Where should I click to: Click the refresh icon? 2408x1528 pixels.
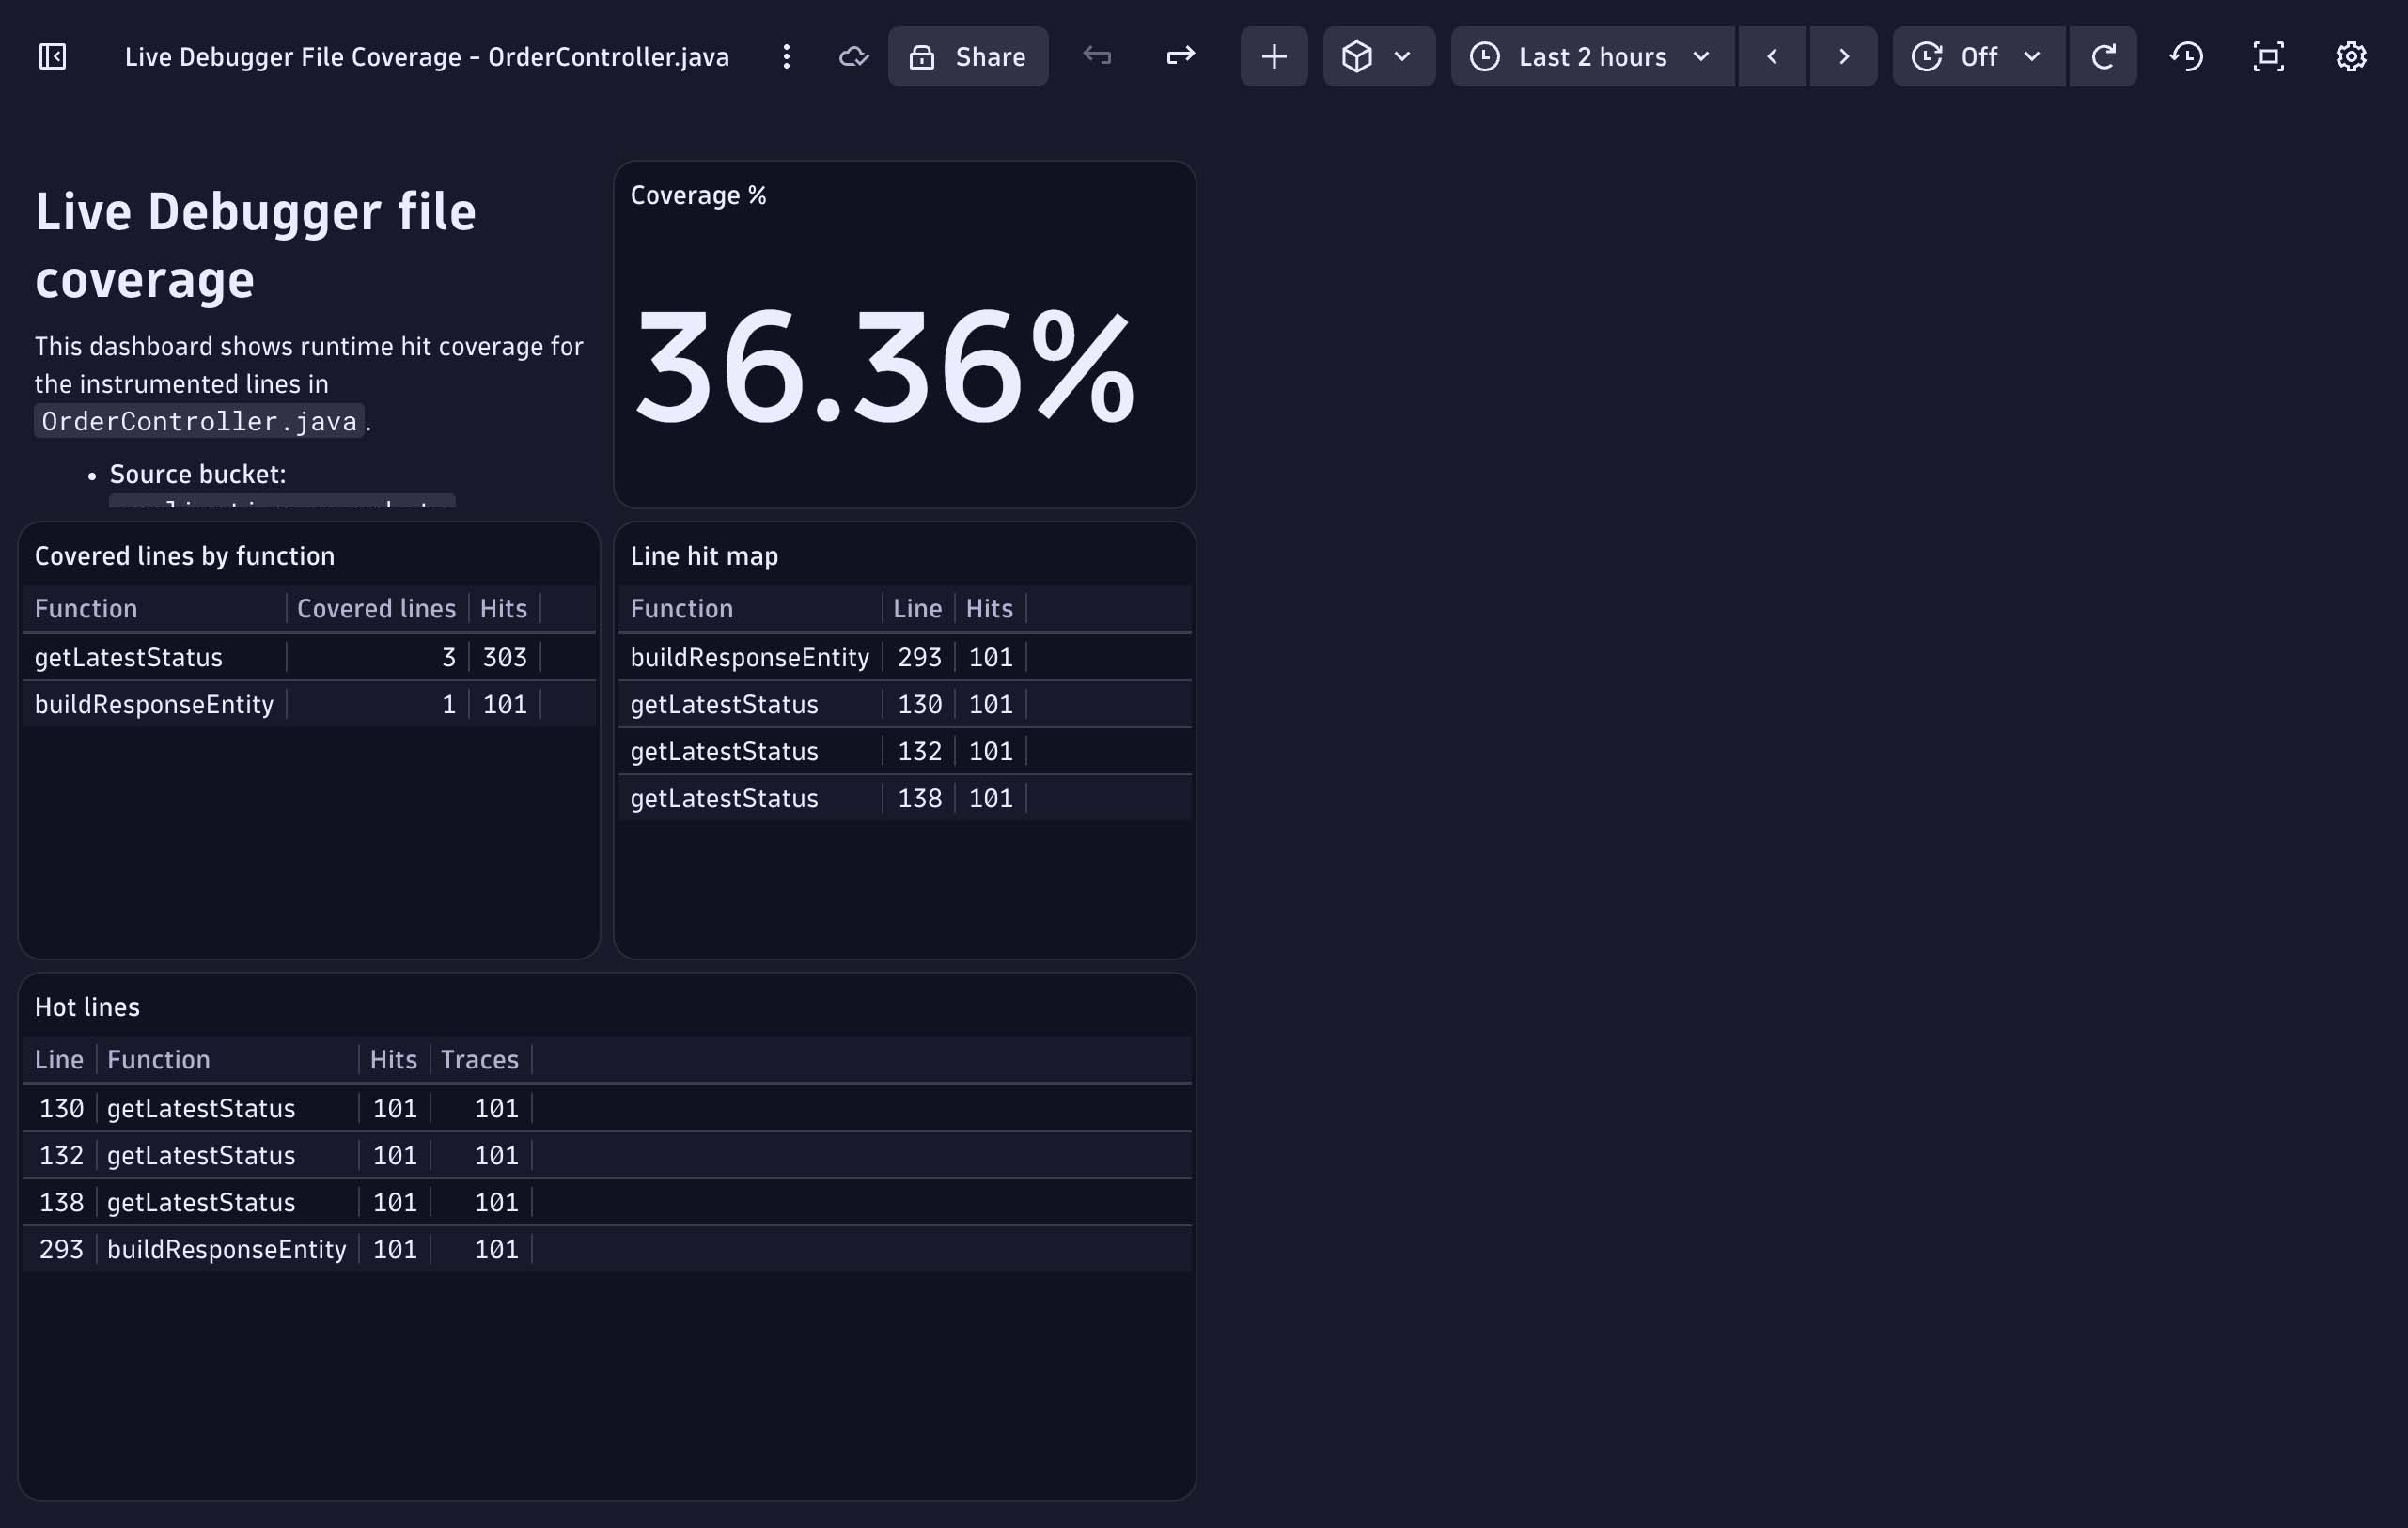[x=2102, y=57]
